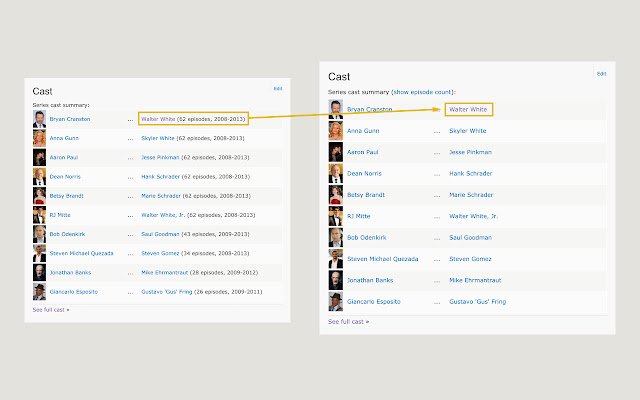
Task: Open Bryan Cranston link in left cast panel
Action: (70, 119)
